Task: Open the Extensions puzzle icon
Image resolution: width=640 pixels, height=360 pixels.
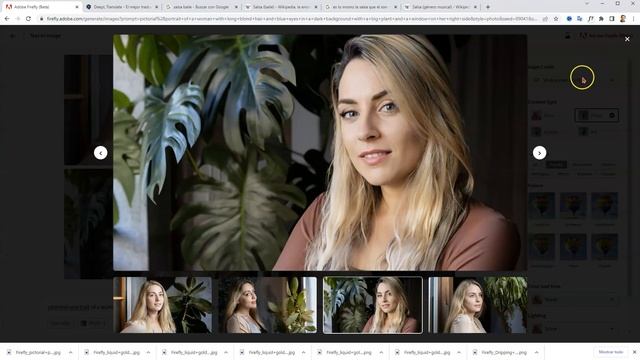Action: pyautogui.click(x=601, y=19)
